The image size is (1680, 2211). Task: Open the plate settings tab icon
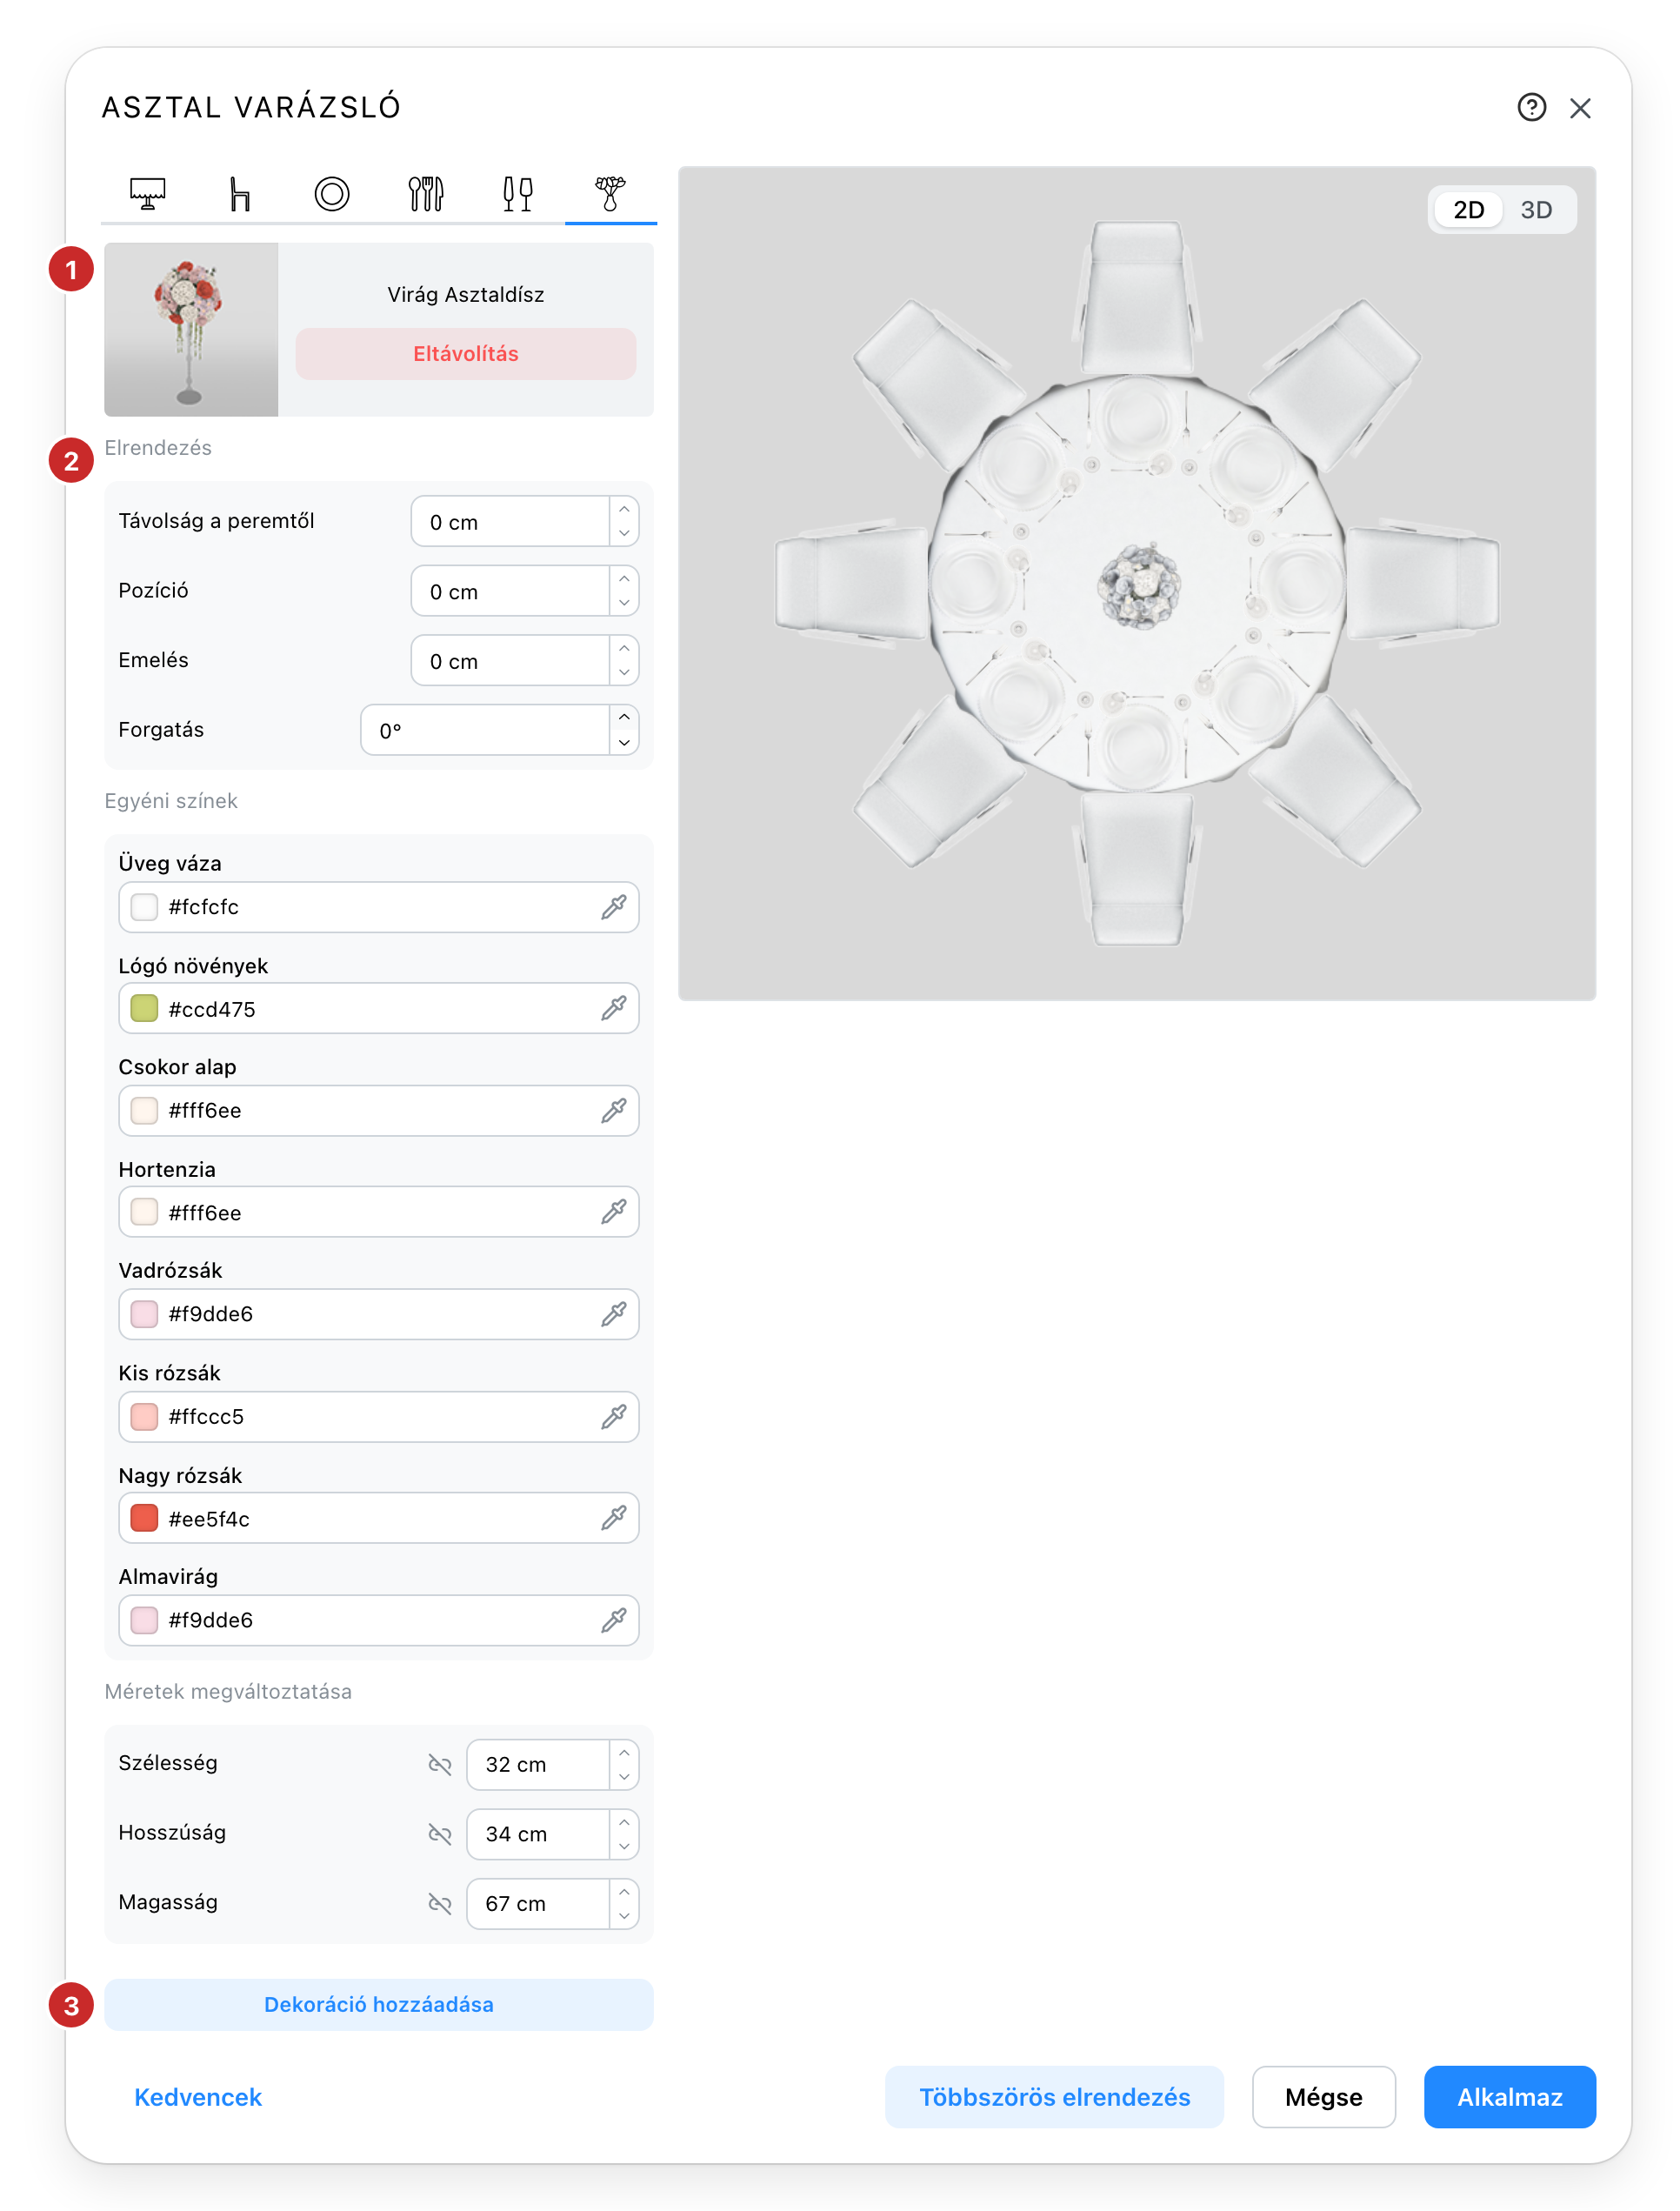click(332, 193)
